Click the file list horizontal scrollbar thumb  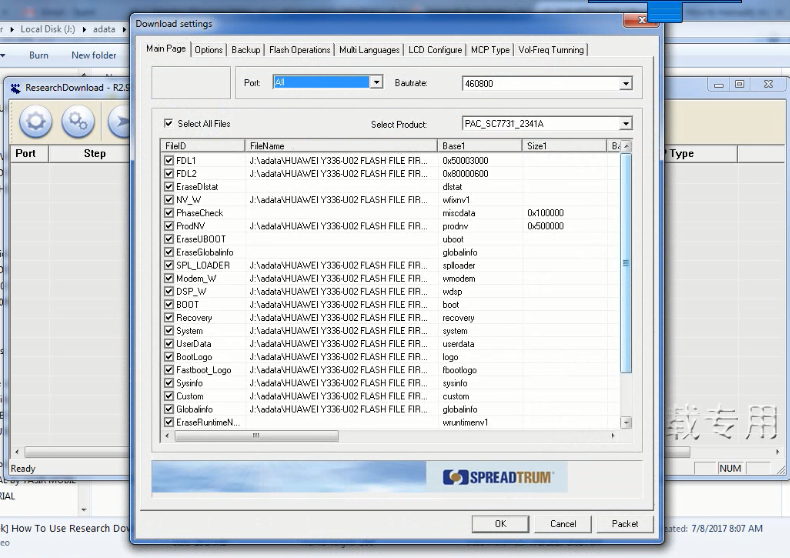pos(256,436)
